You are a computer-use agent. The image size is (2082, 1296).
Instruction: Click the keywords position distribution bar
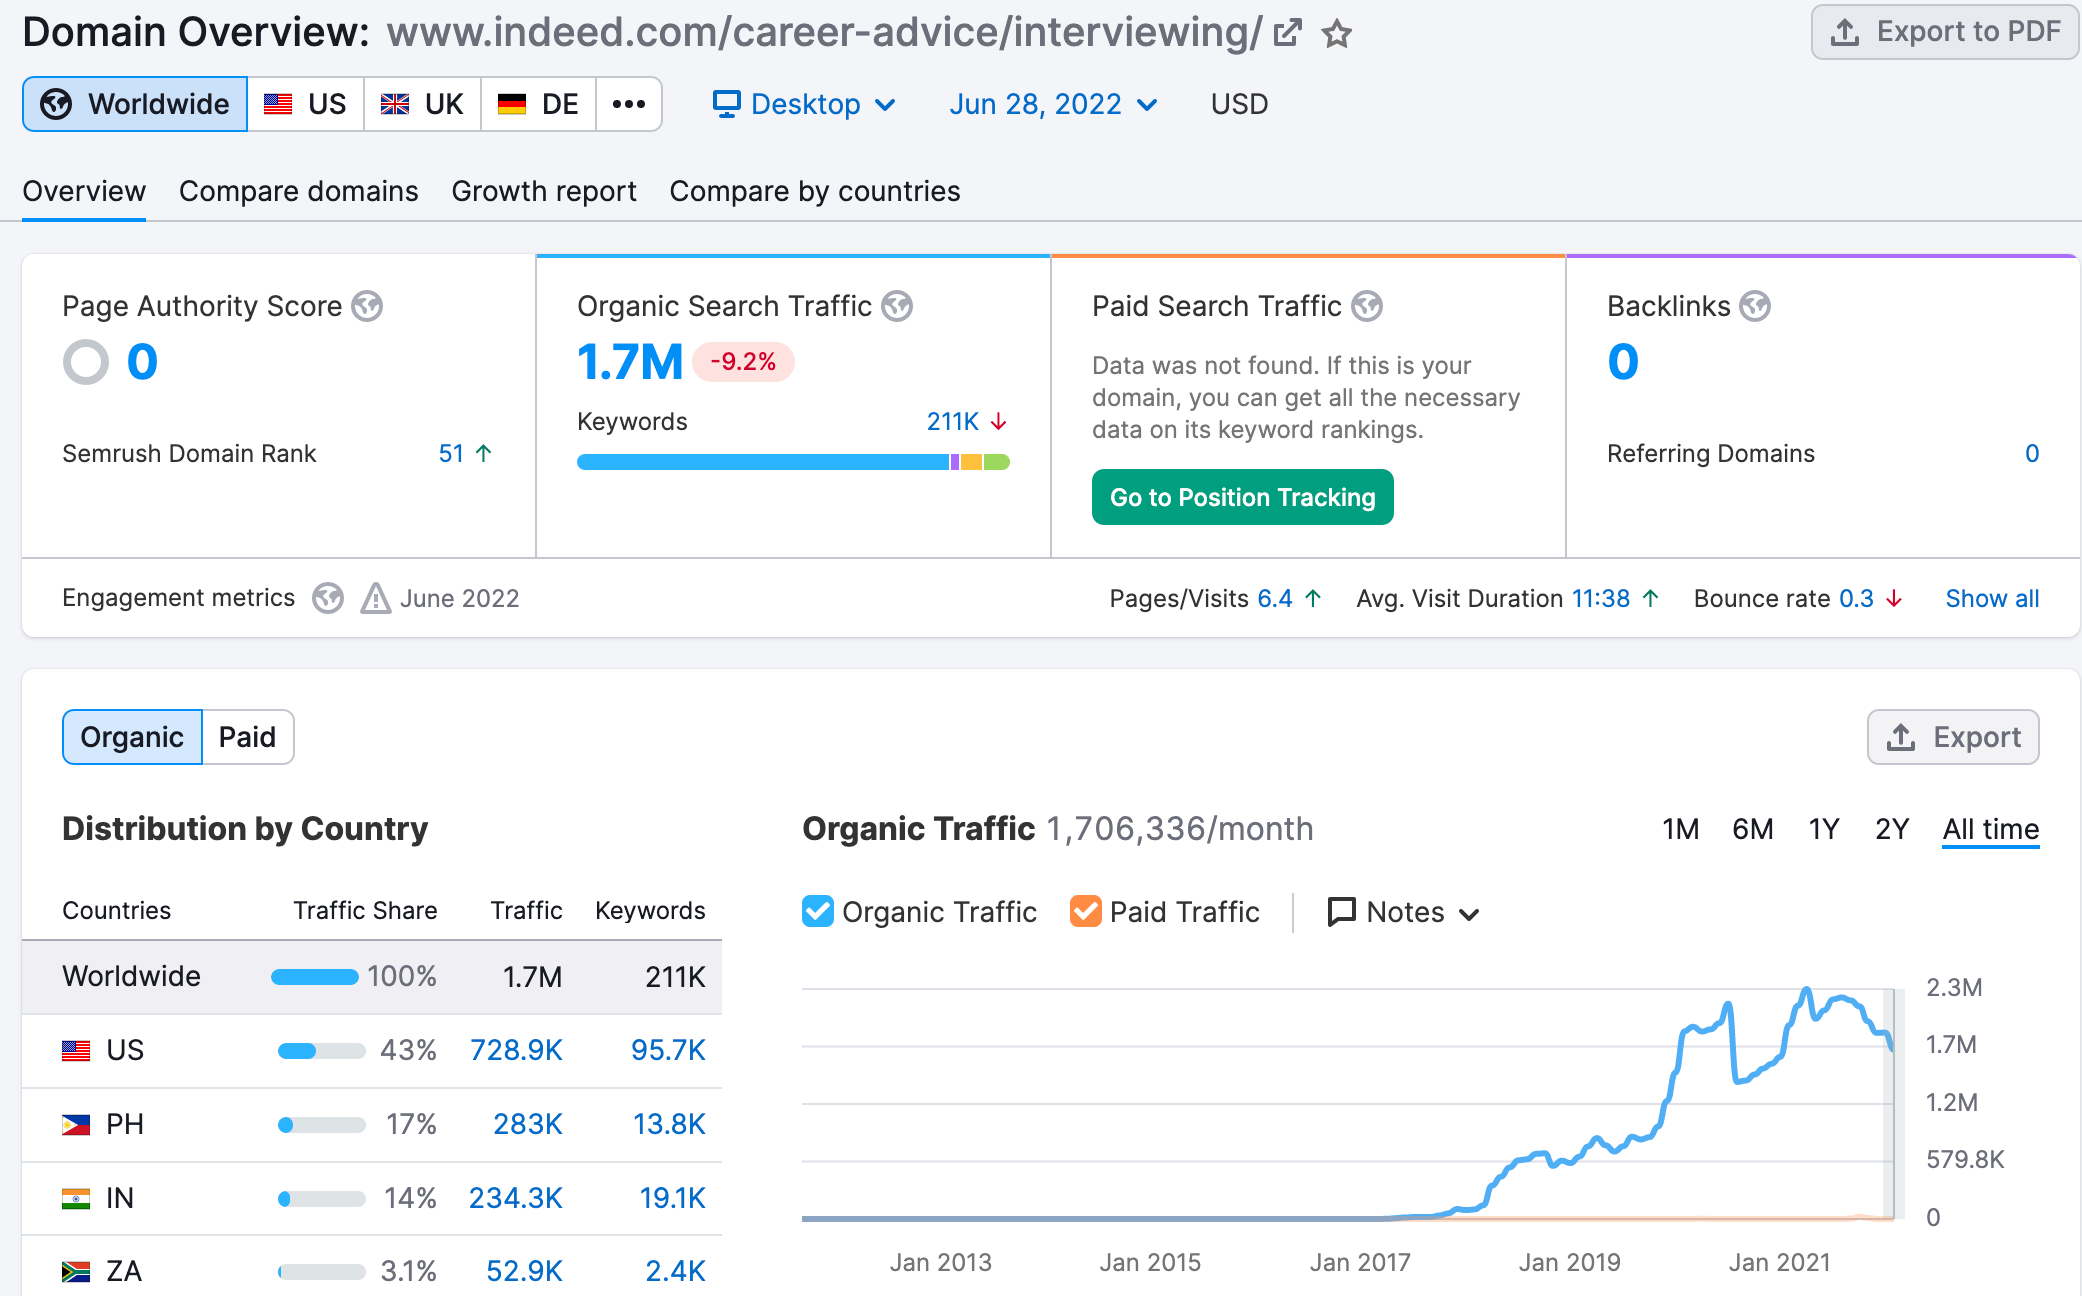tap(793, 462)
